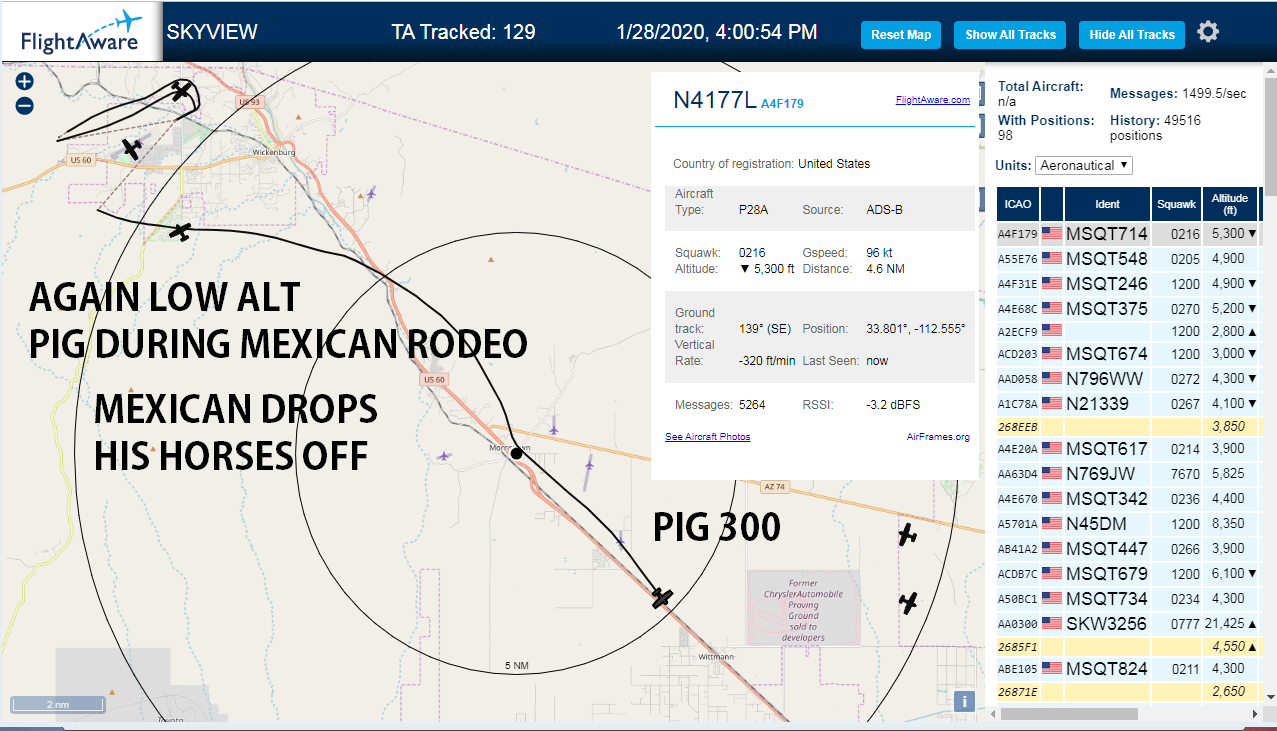Click the US flag in N769JW row

coord(1052,473)
